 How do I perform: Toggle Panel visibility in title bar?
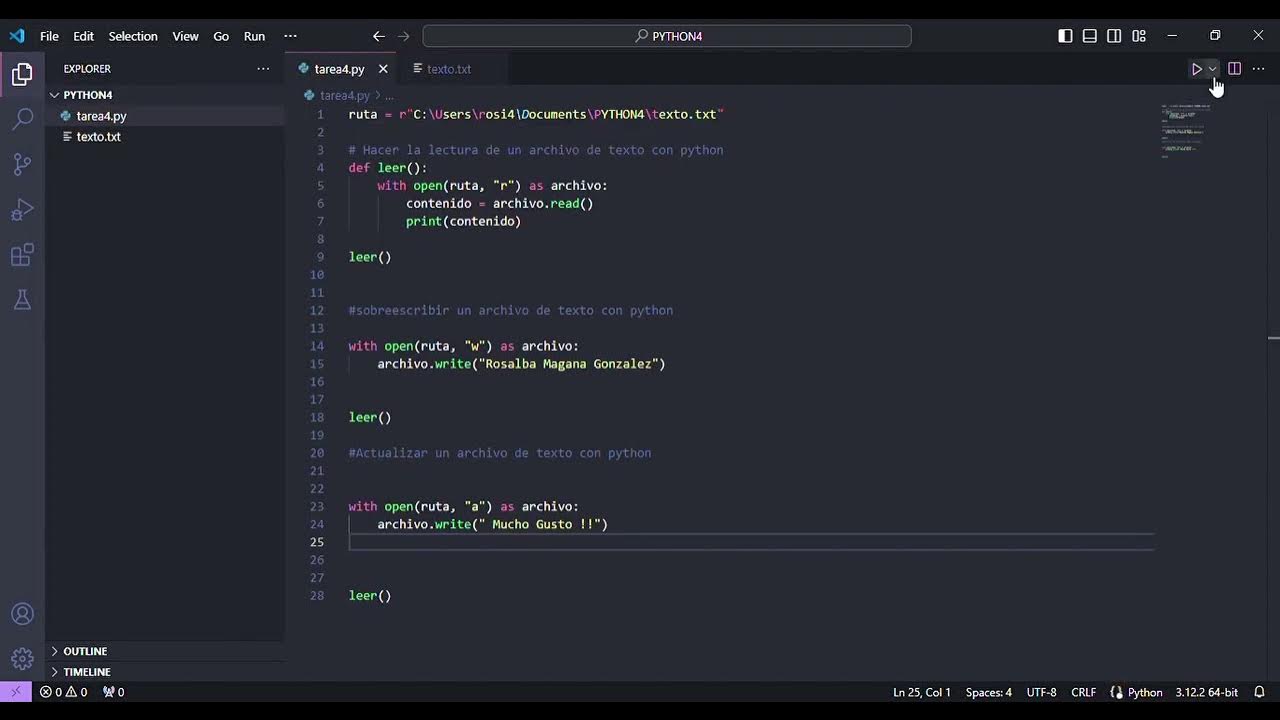point(1090,36)
